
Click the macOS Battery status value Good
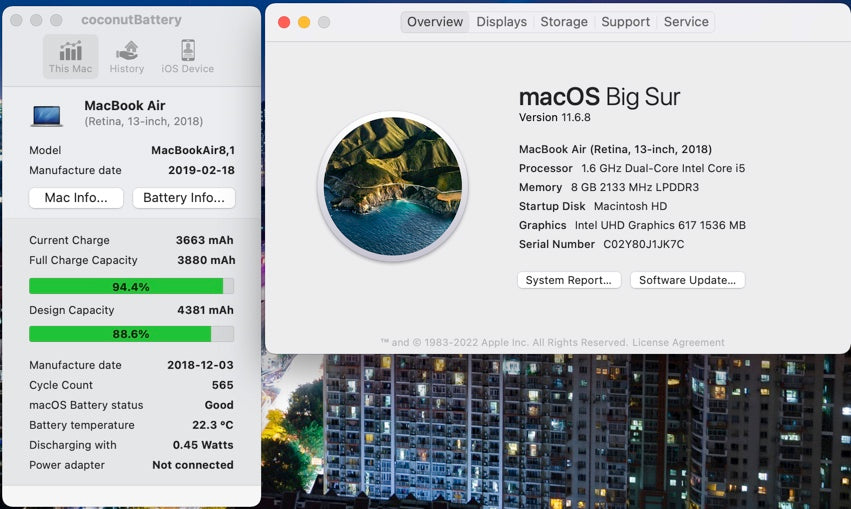point(219,405)
